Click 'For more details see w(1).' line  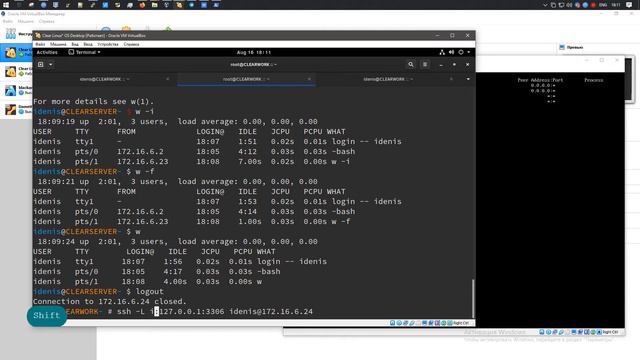(93, 102)
